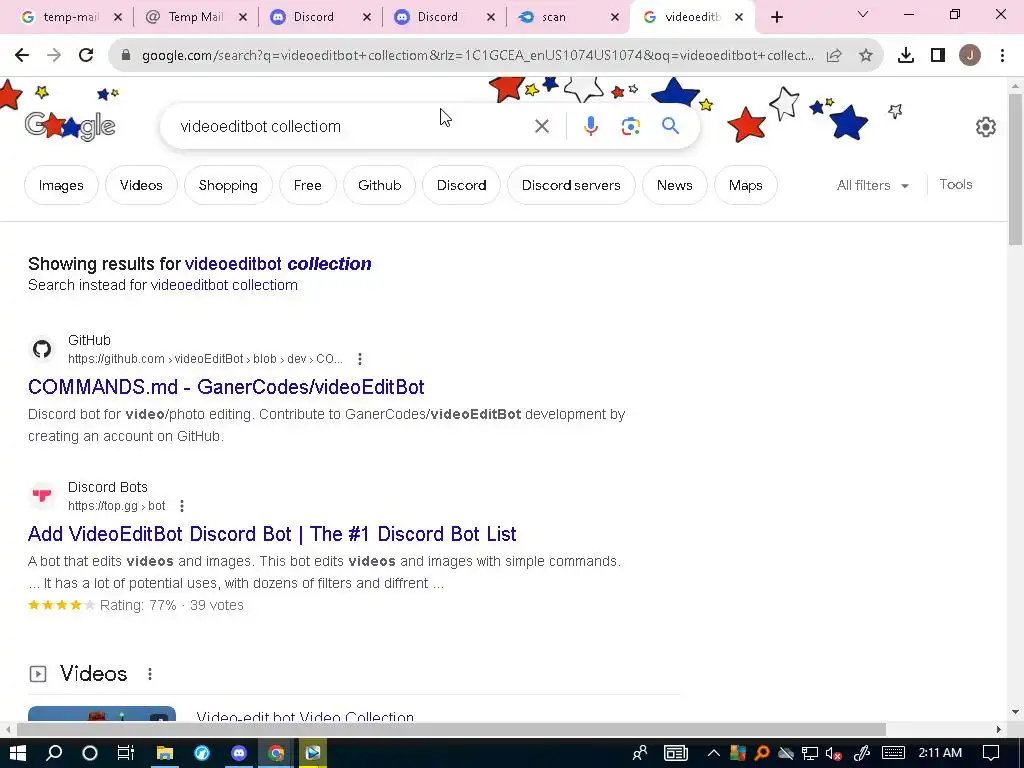This screenshot has height=768, width=1024.
Task: Open the Tools search option
Action: coord(955,185)
